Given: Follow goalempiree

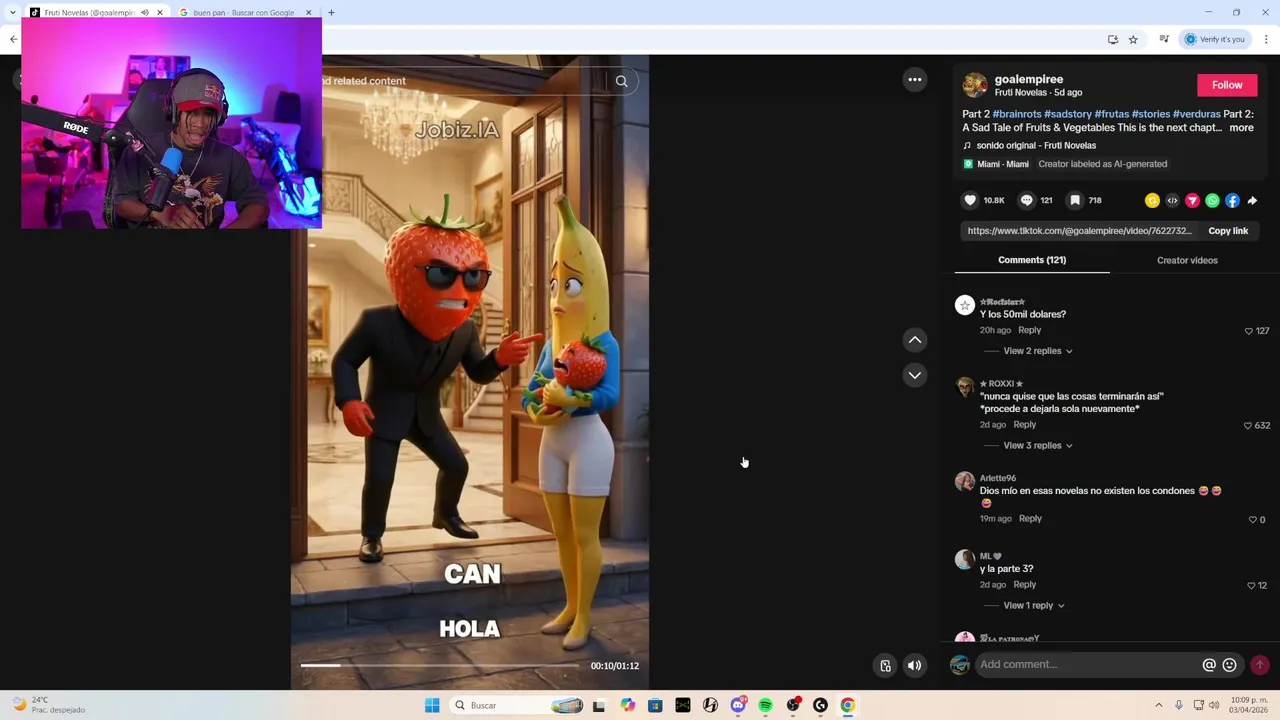Looking at the screenshot, I should coord(1227,85).
